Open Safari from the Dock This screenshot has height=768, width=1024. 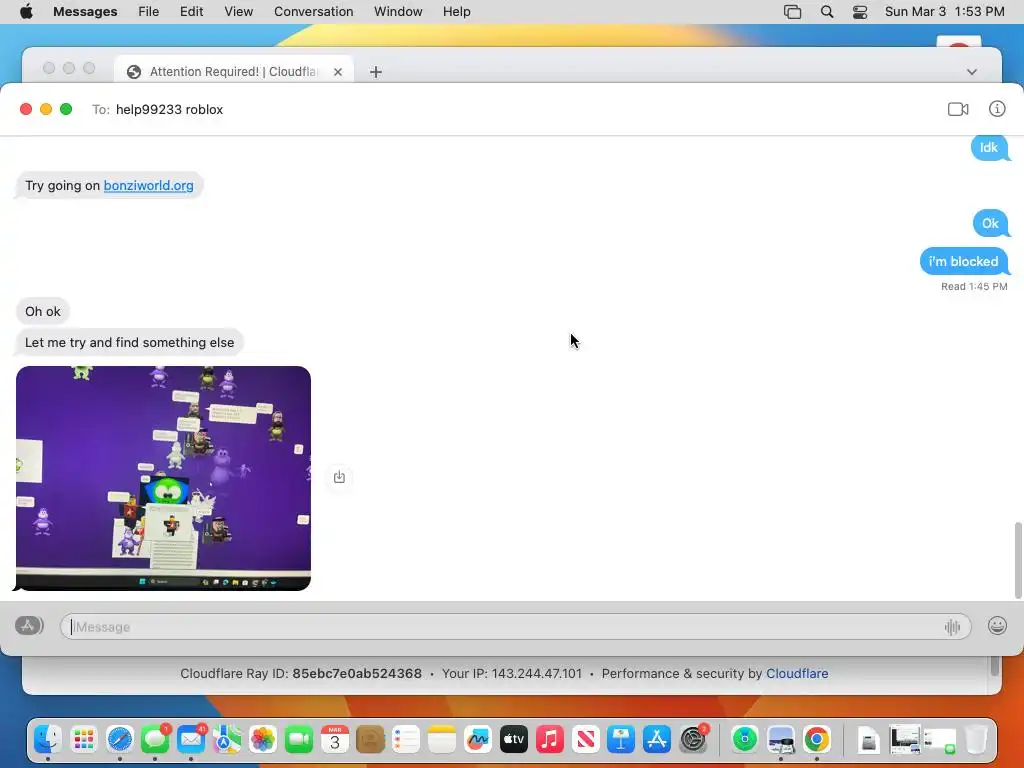point(120,739)
